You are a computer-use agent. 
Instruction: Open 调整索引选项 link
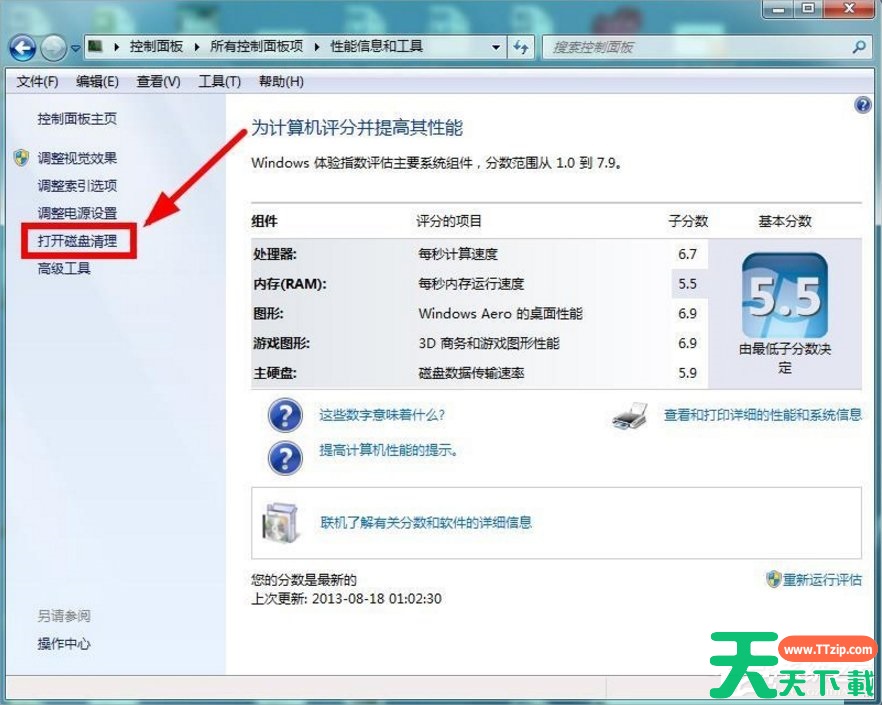click(x=77, y=186)
